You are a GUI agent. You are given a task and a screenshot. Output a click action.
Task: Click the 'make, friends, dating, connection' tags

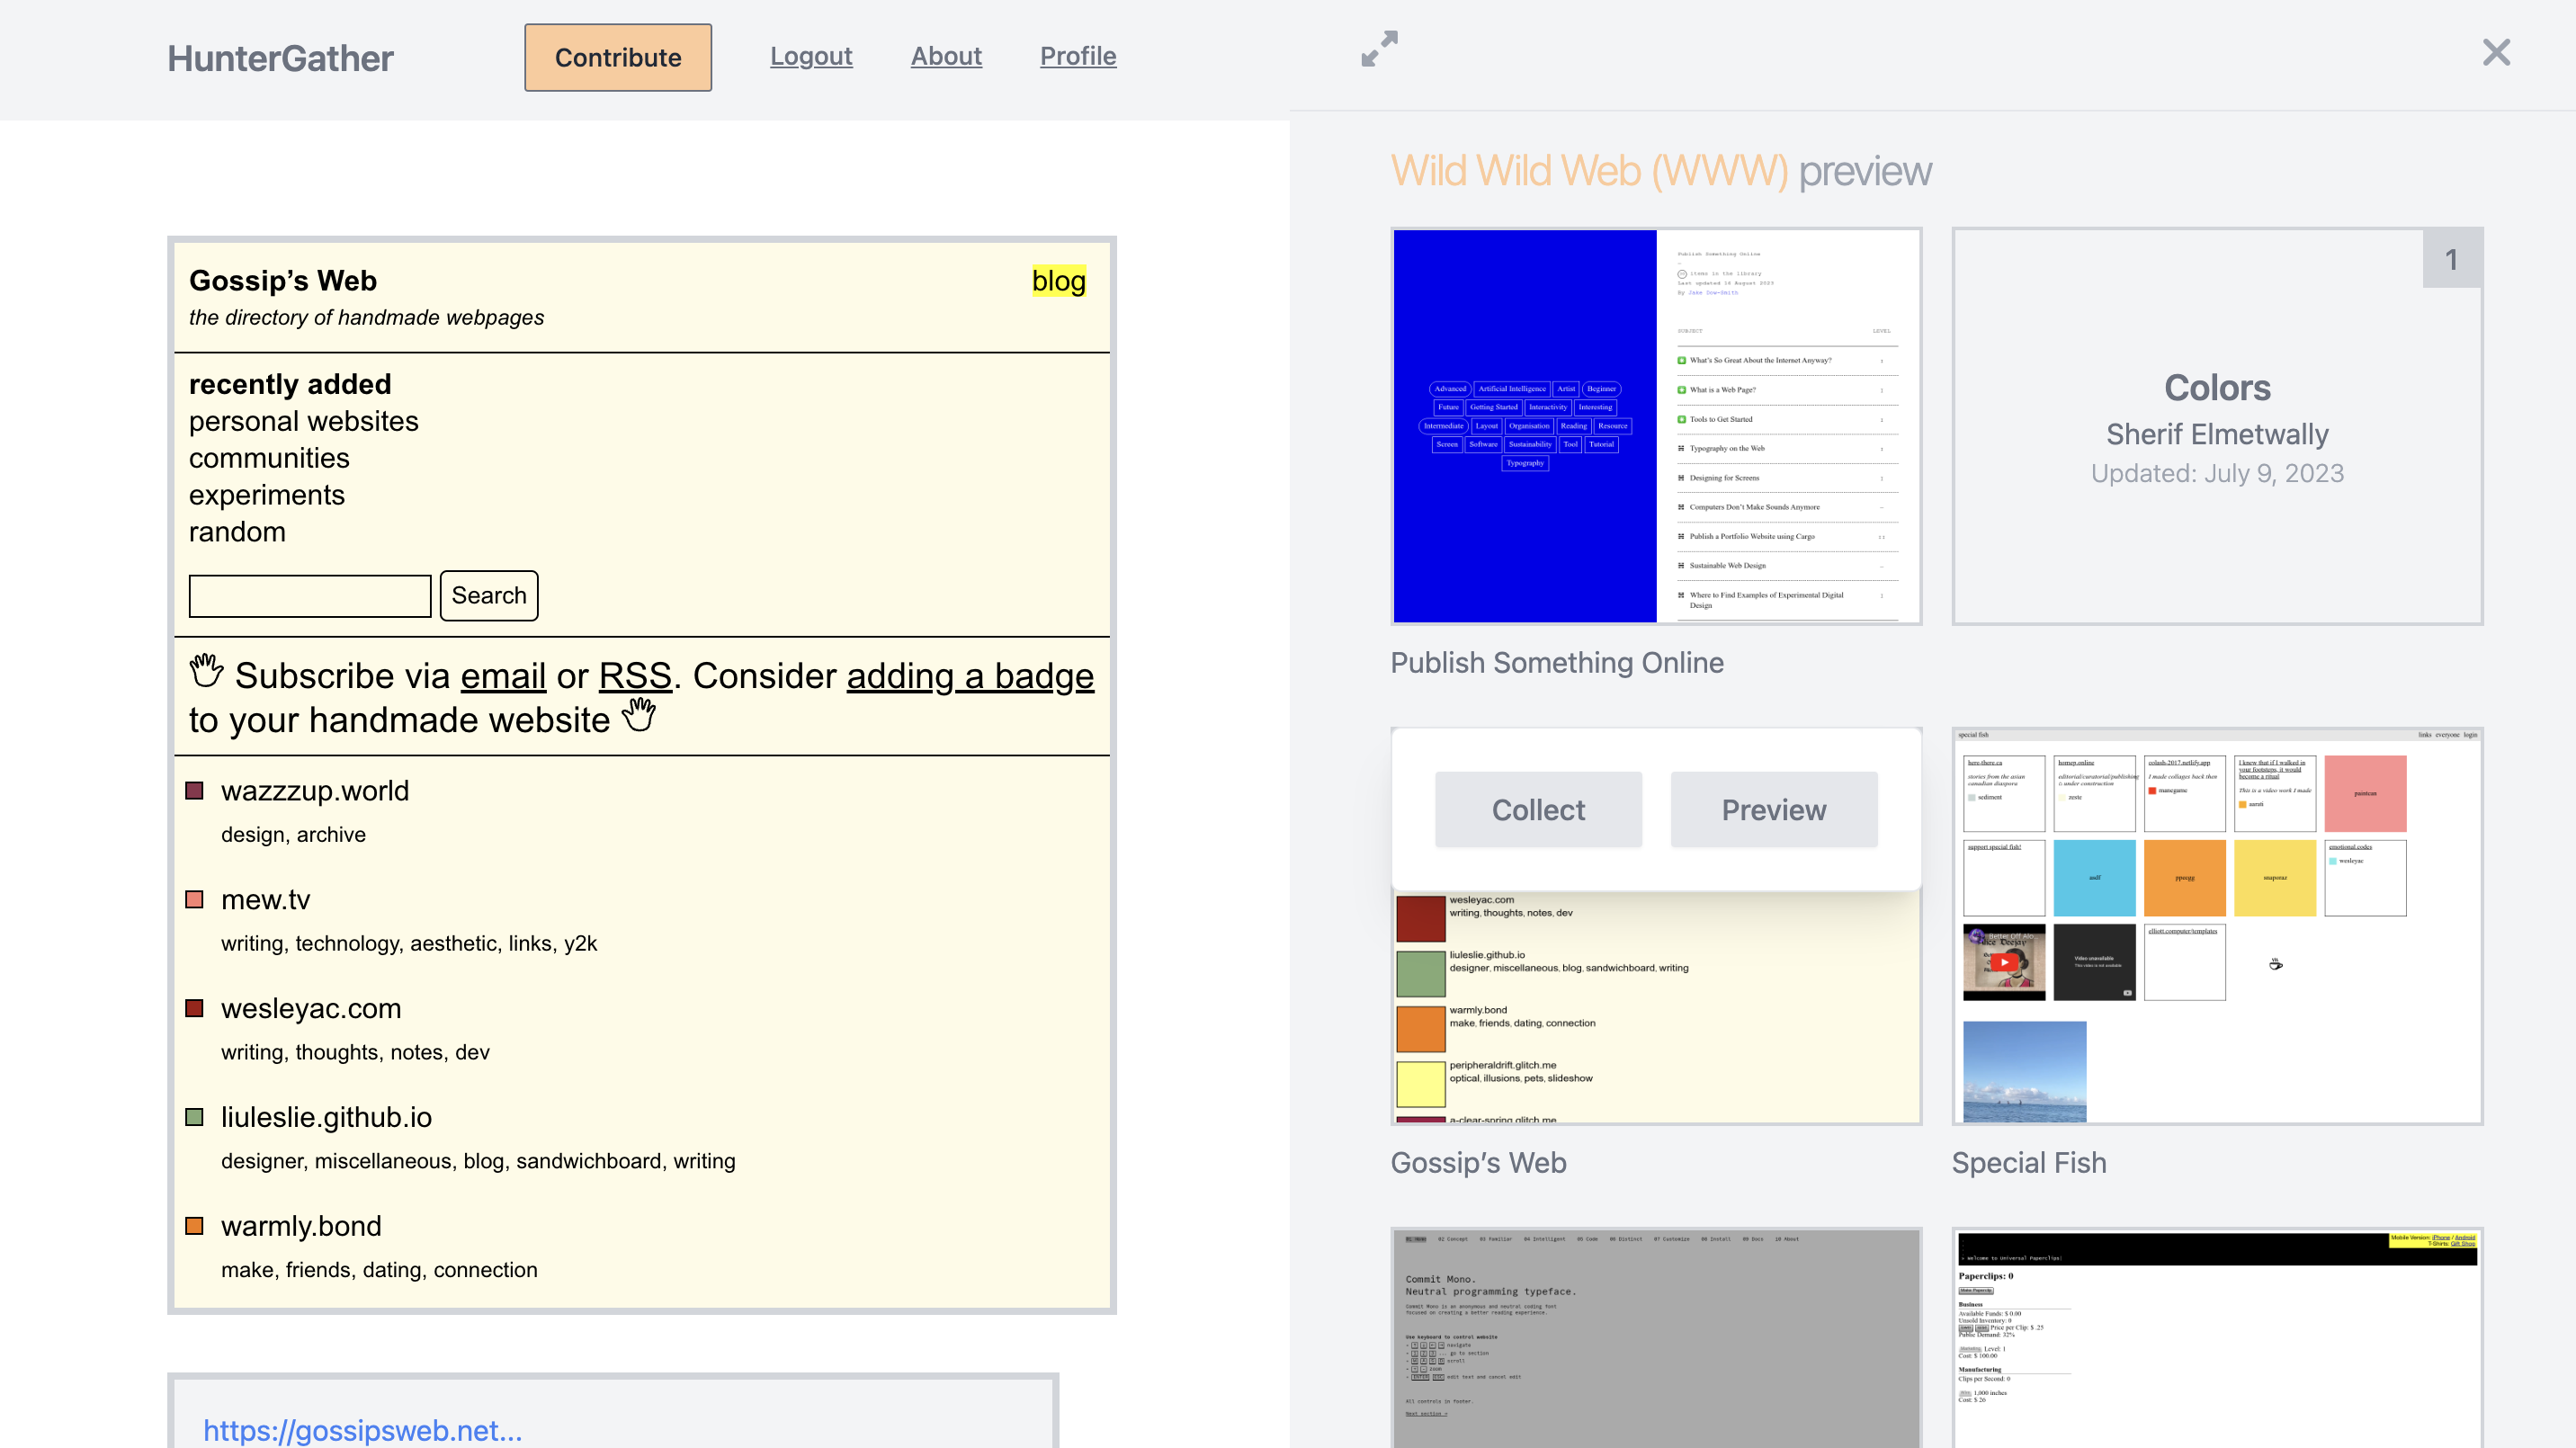pos(379,1269)
